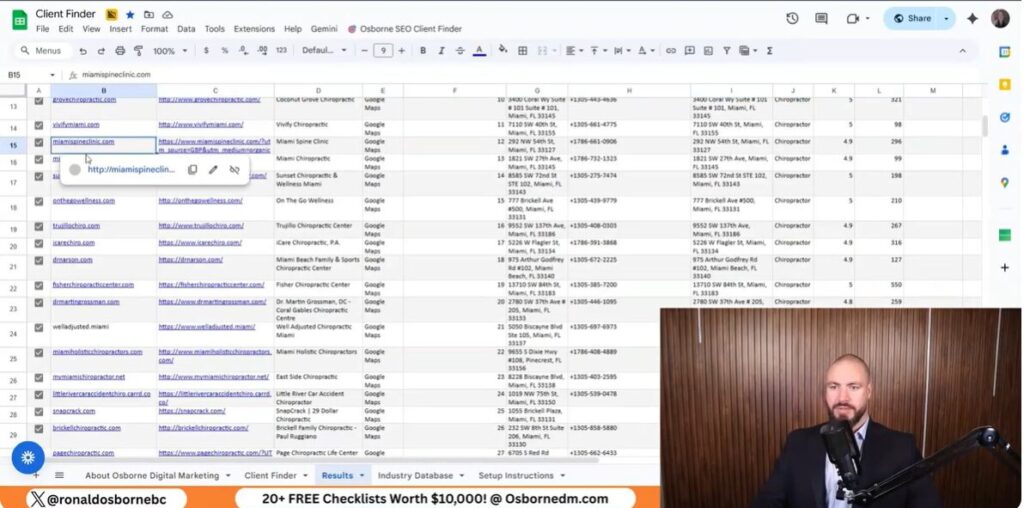Open the Osborne SEO Client Finder menu
Viewport: 1024px width, 508px height.
[x=404, y=29]
